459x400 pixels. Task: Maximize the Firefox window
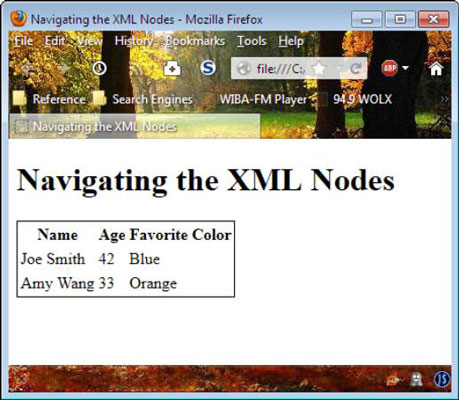pyautogui.click(x=400, y=20)
